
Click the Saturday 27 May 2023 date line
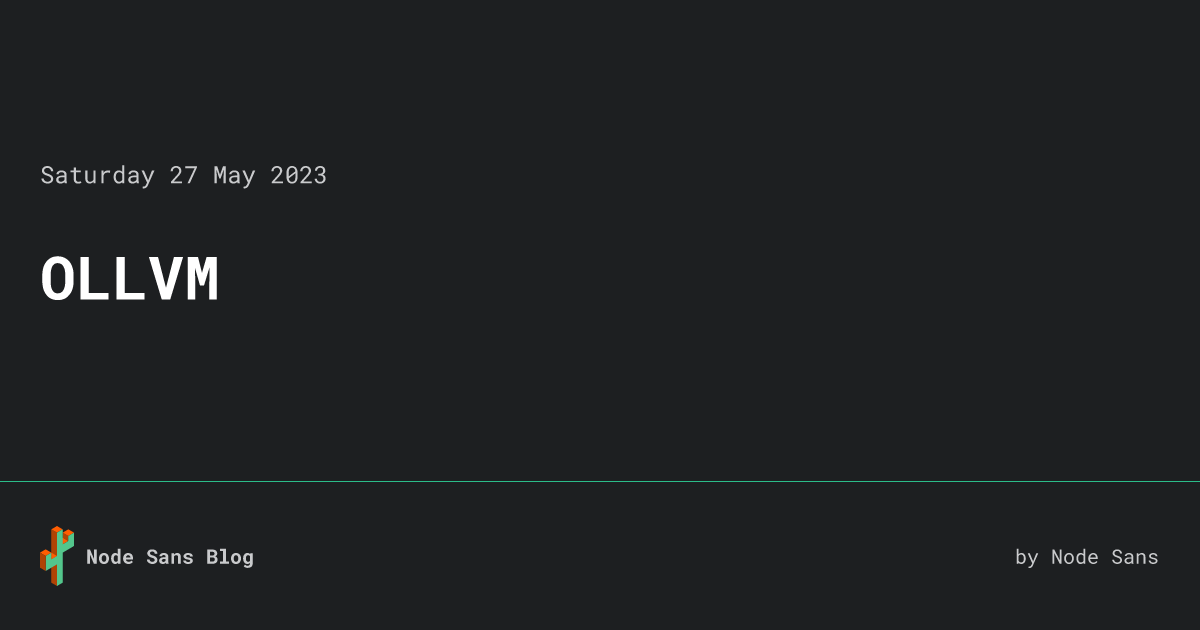pyautogui.click(x=184, y=176)
